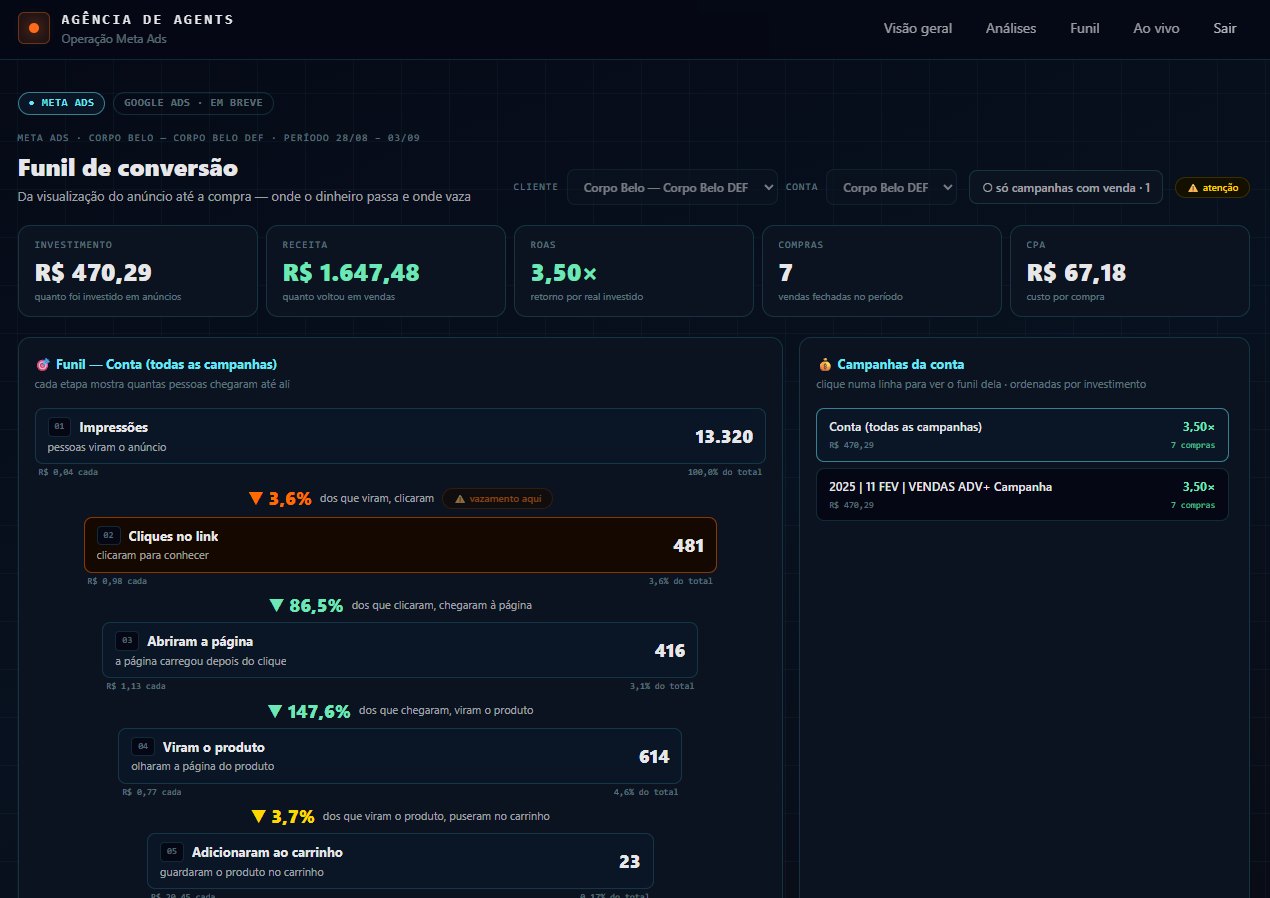Click the 100,0% do total label

coord(725,472)
